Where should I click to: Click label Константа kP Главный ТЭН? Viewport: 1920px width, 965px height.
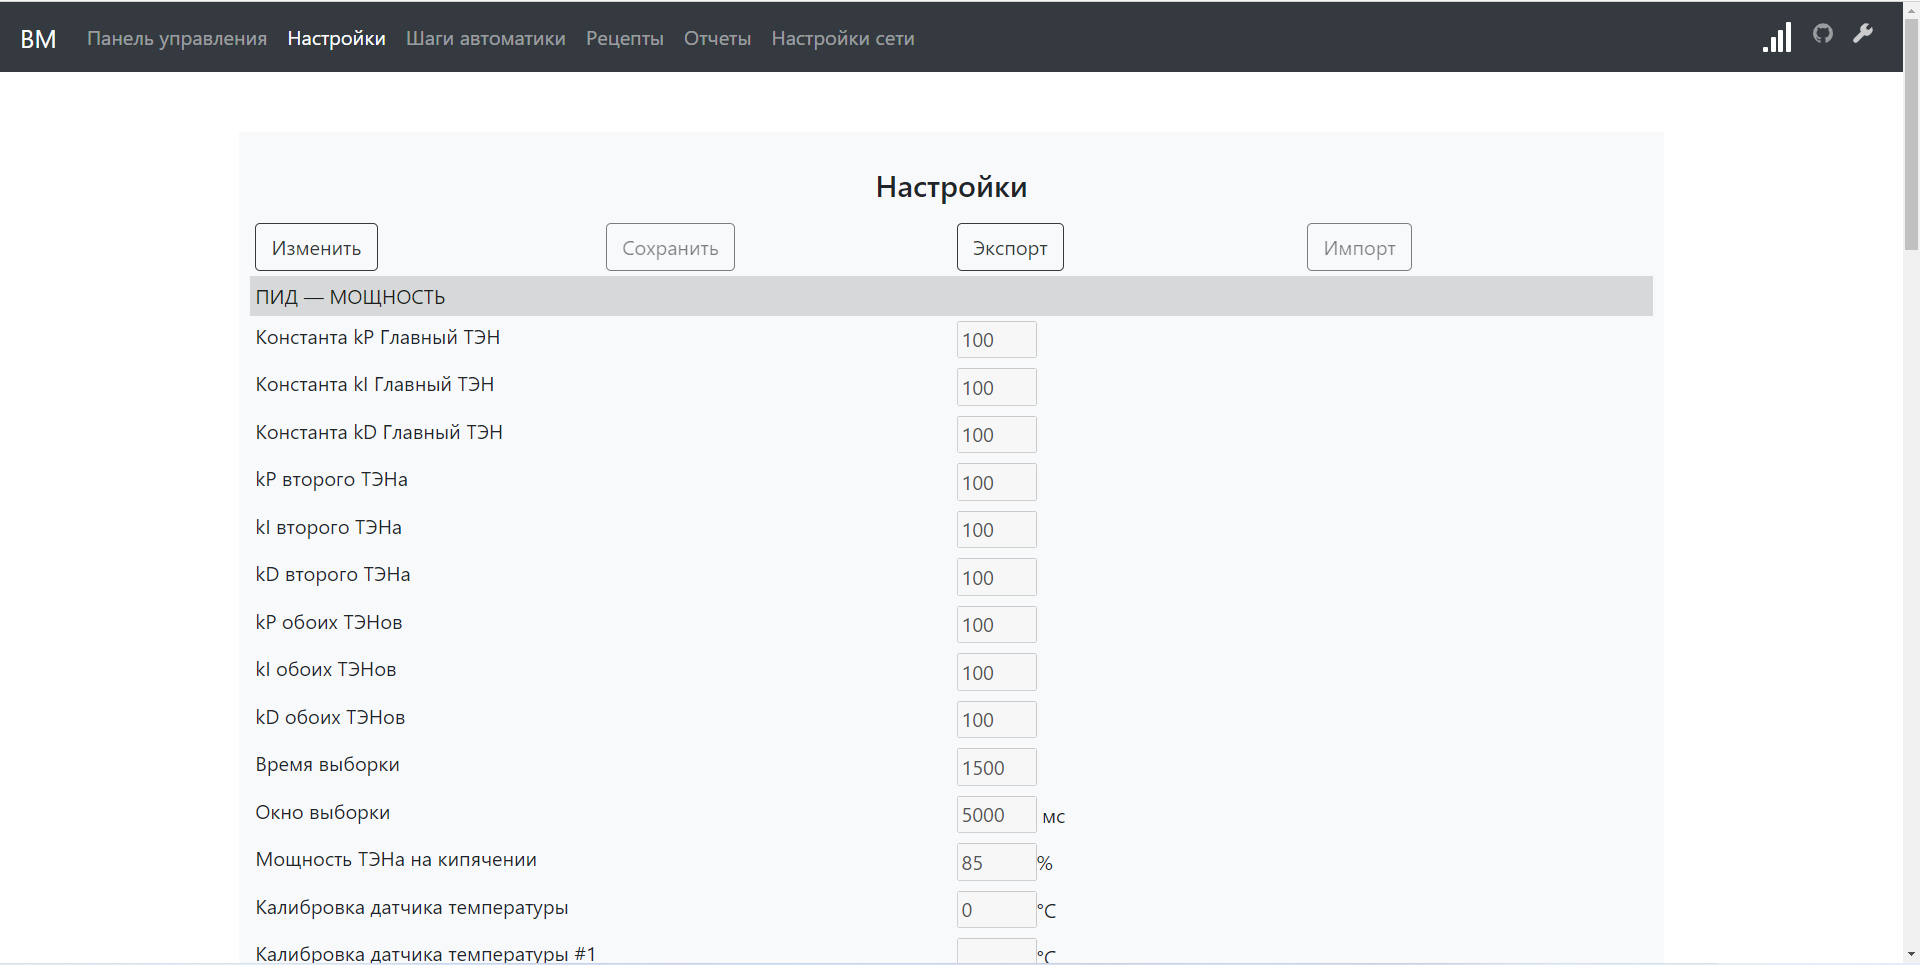378,337
